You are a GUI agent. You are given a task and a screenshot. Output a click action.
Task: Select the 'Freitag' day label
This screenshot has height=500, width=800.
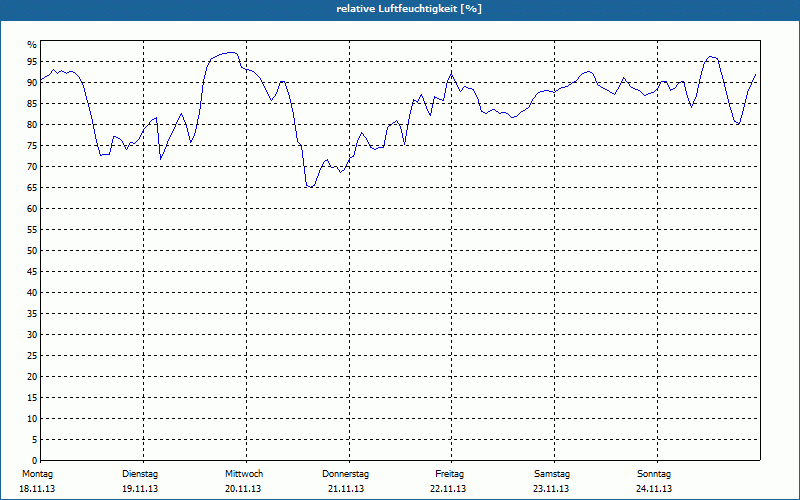(449, 474)
